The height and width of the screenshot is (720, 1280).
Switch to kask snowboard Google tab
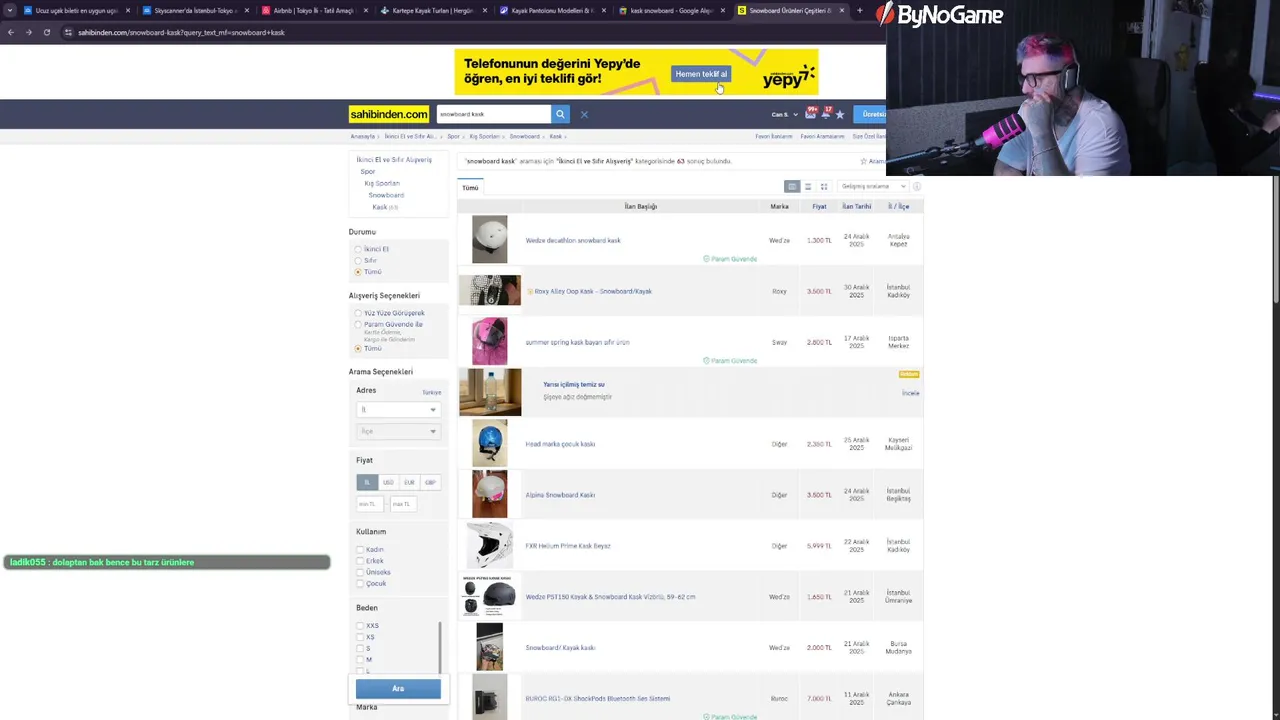pos(671,10)
